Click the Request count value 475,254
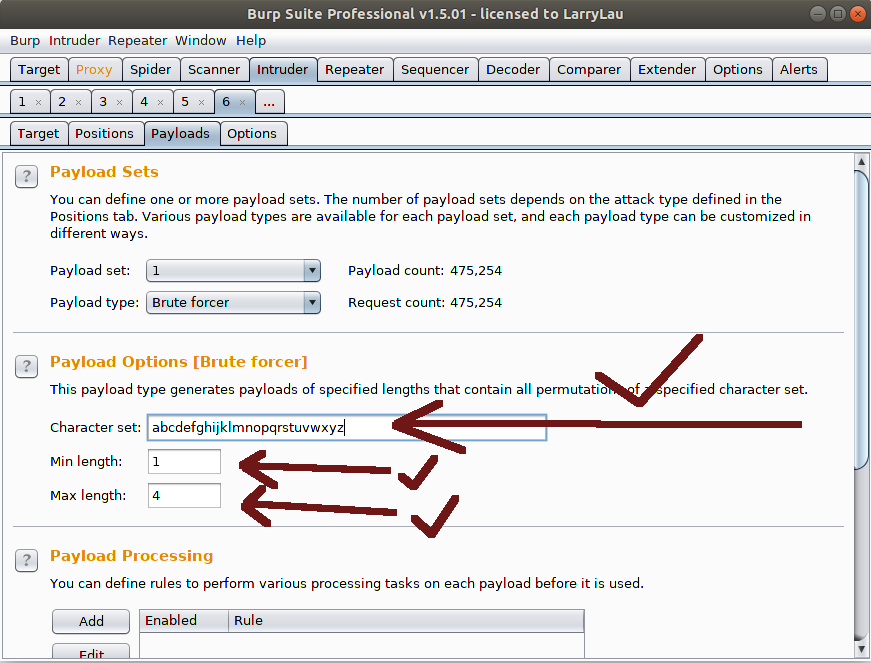This screenshot has width=871, height=663. (x=476, y=303)
